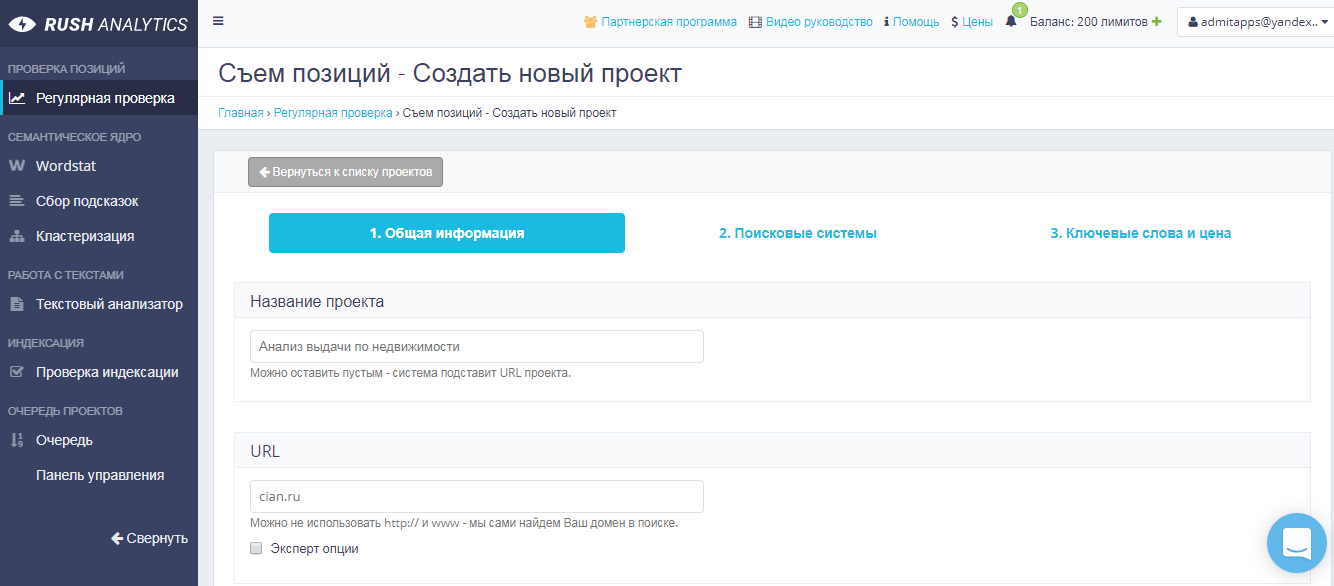The width and height of the screenshot is (1334, 586).
Task: Click Вернуться к списку проектов
Action: coord(345,171)
